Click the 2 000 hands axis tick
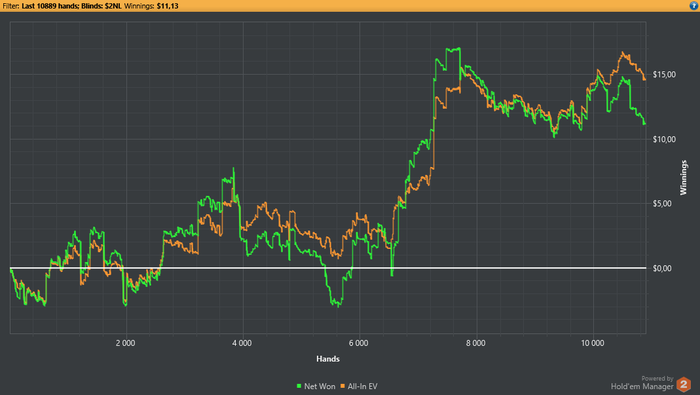The image size is (700, 395). 125,343
